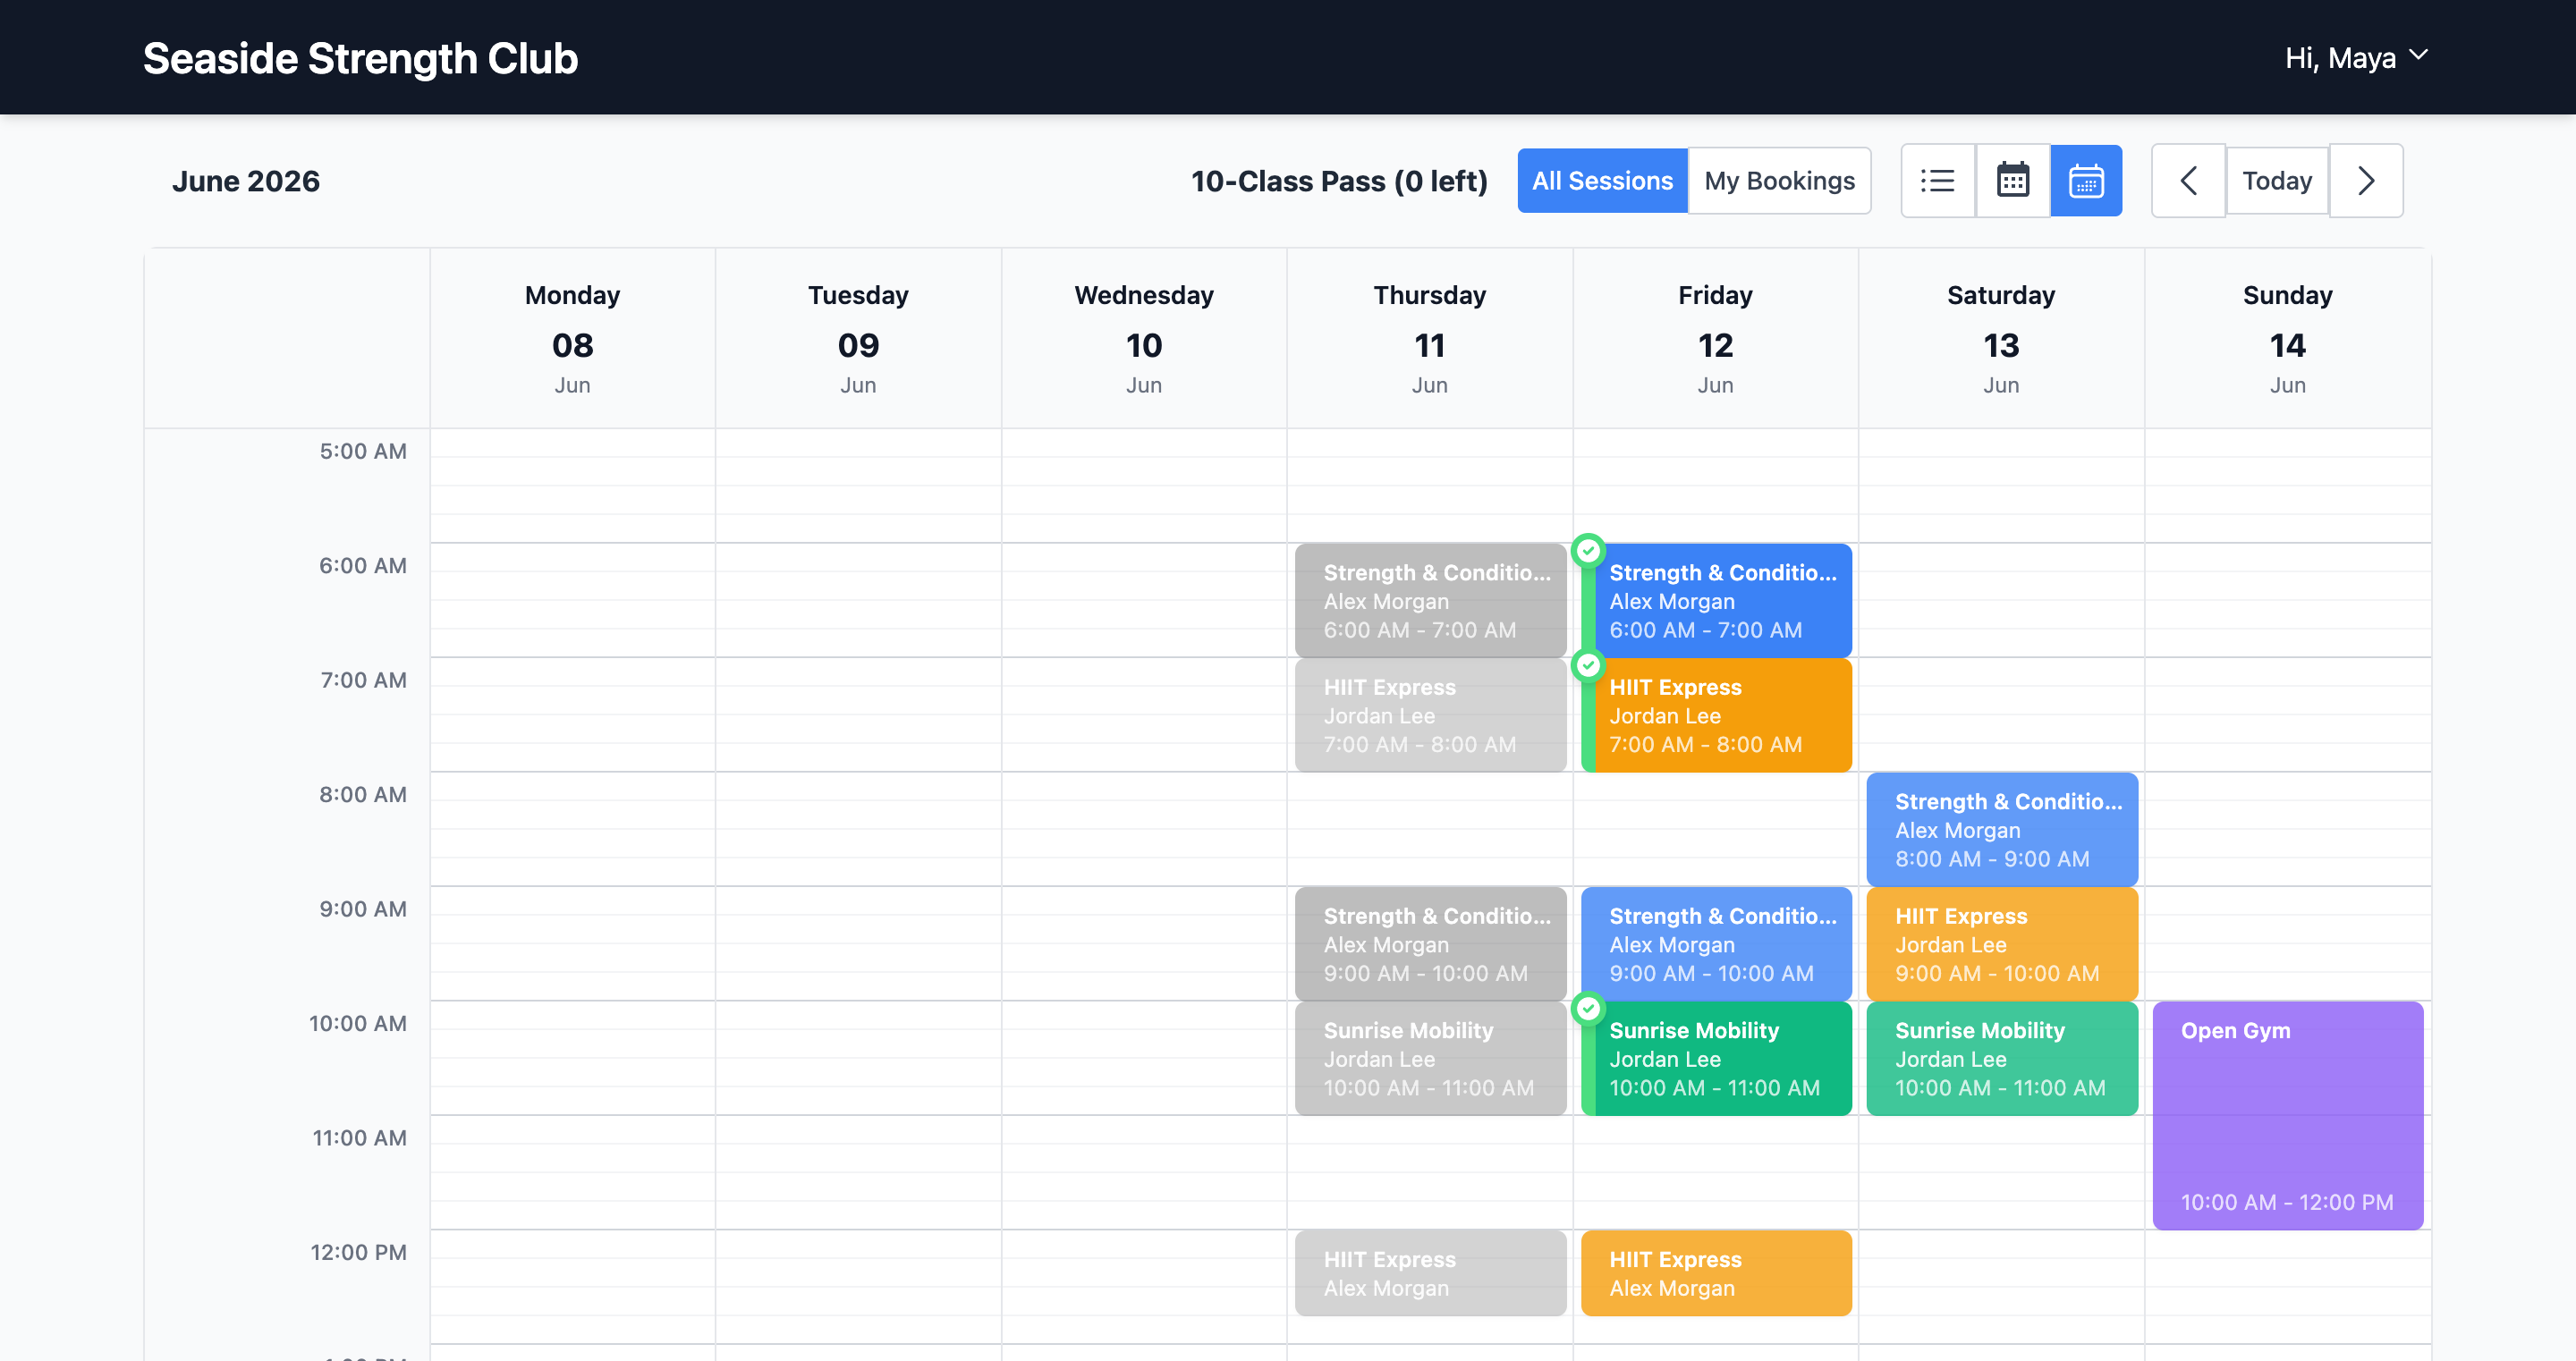Open Friday 10:00 AM Sunrise Mobility session
The height and width of the screenshot is (1361, 2576).
pos(1716,1058)
